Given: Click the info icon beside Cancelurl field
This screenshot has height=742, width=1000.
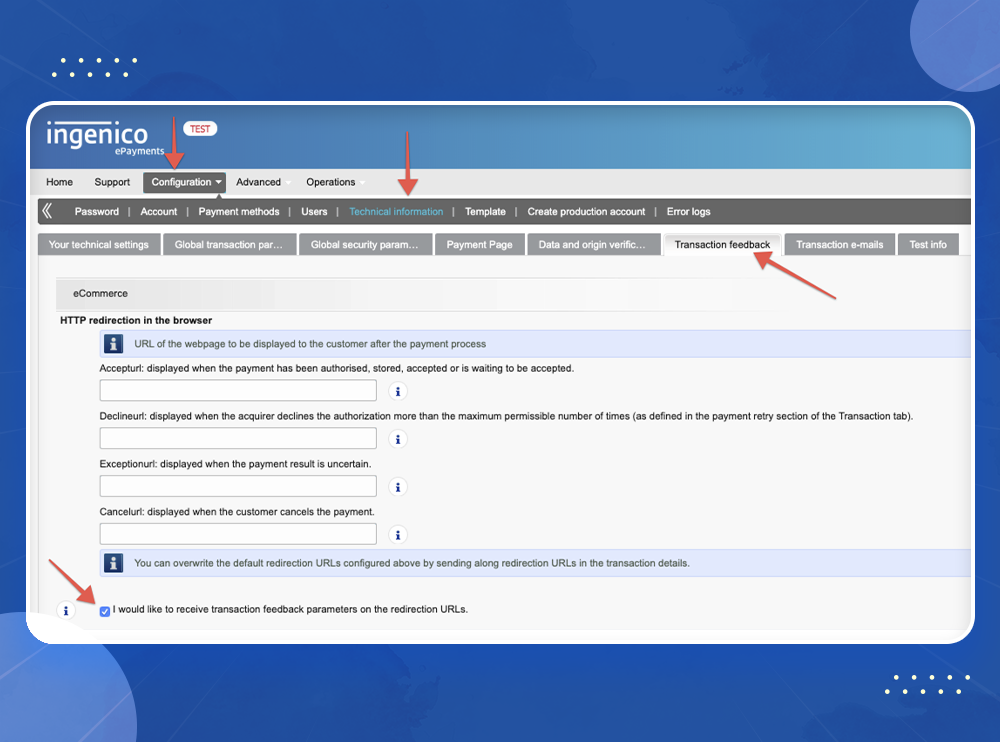Looking at the screenshot, I should [x=397, y=535].
